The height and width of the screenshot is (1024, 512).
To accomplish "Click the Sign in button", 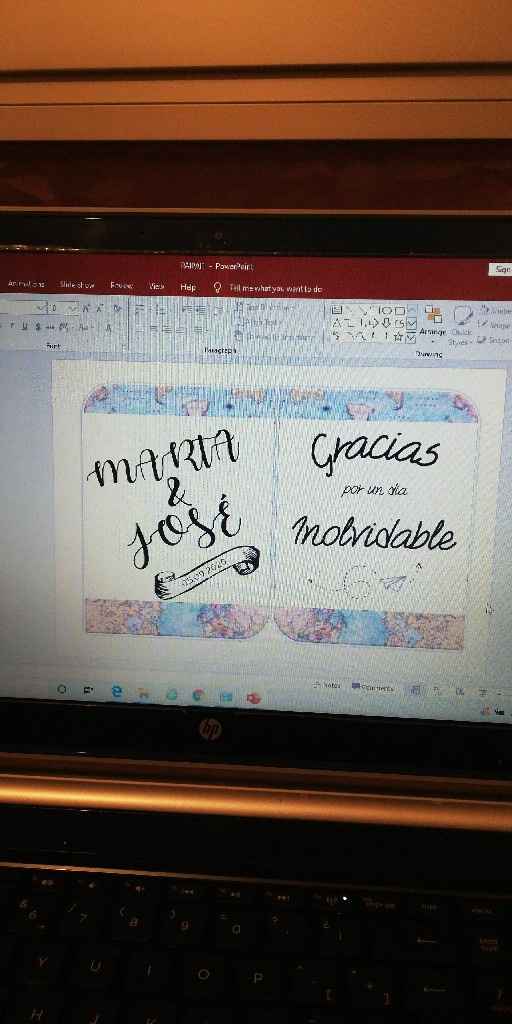I will 500,268.
